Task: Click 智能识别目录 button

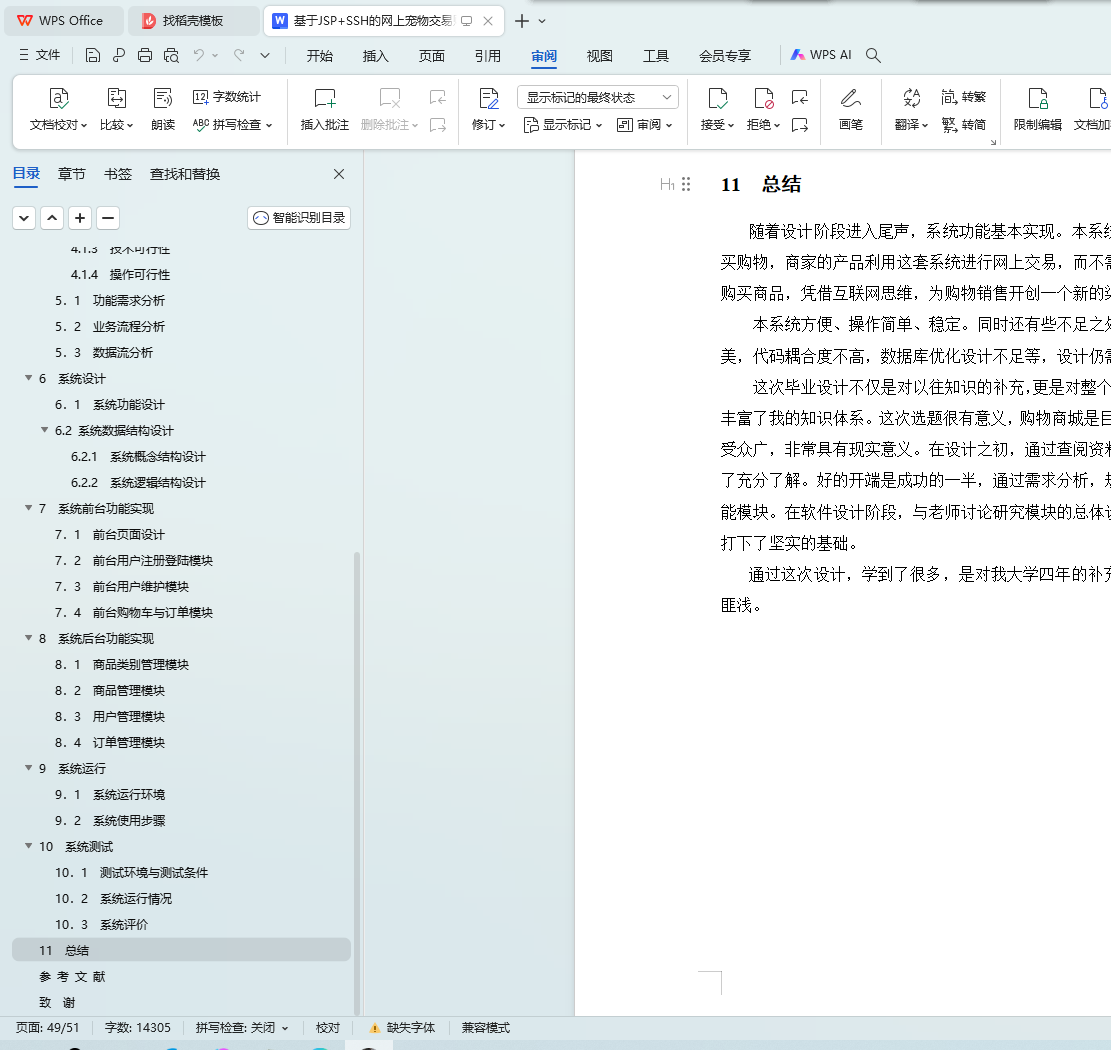Action: pos(299,218)
